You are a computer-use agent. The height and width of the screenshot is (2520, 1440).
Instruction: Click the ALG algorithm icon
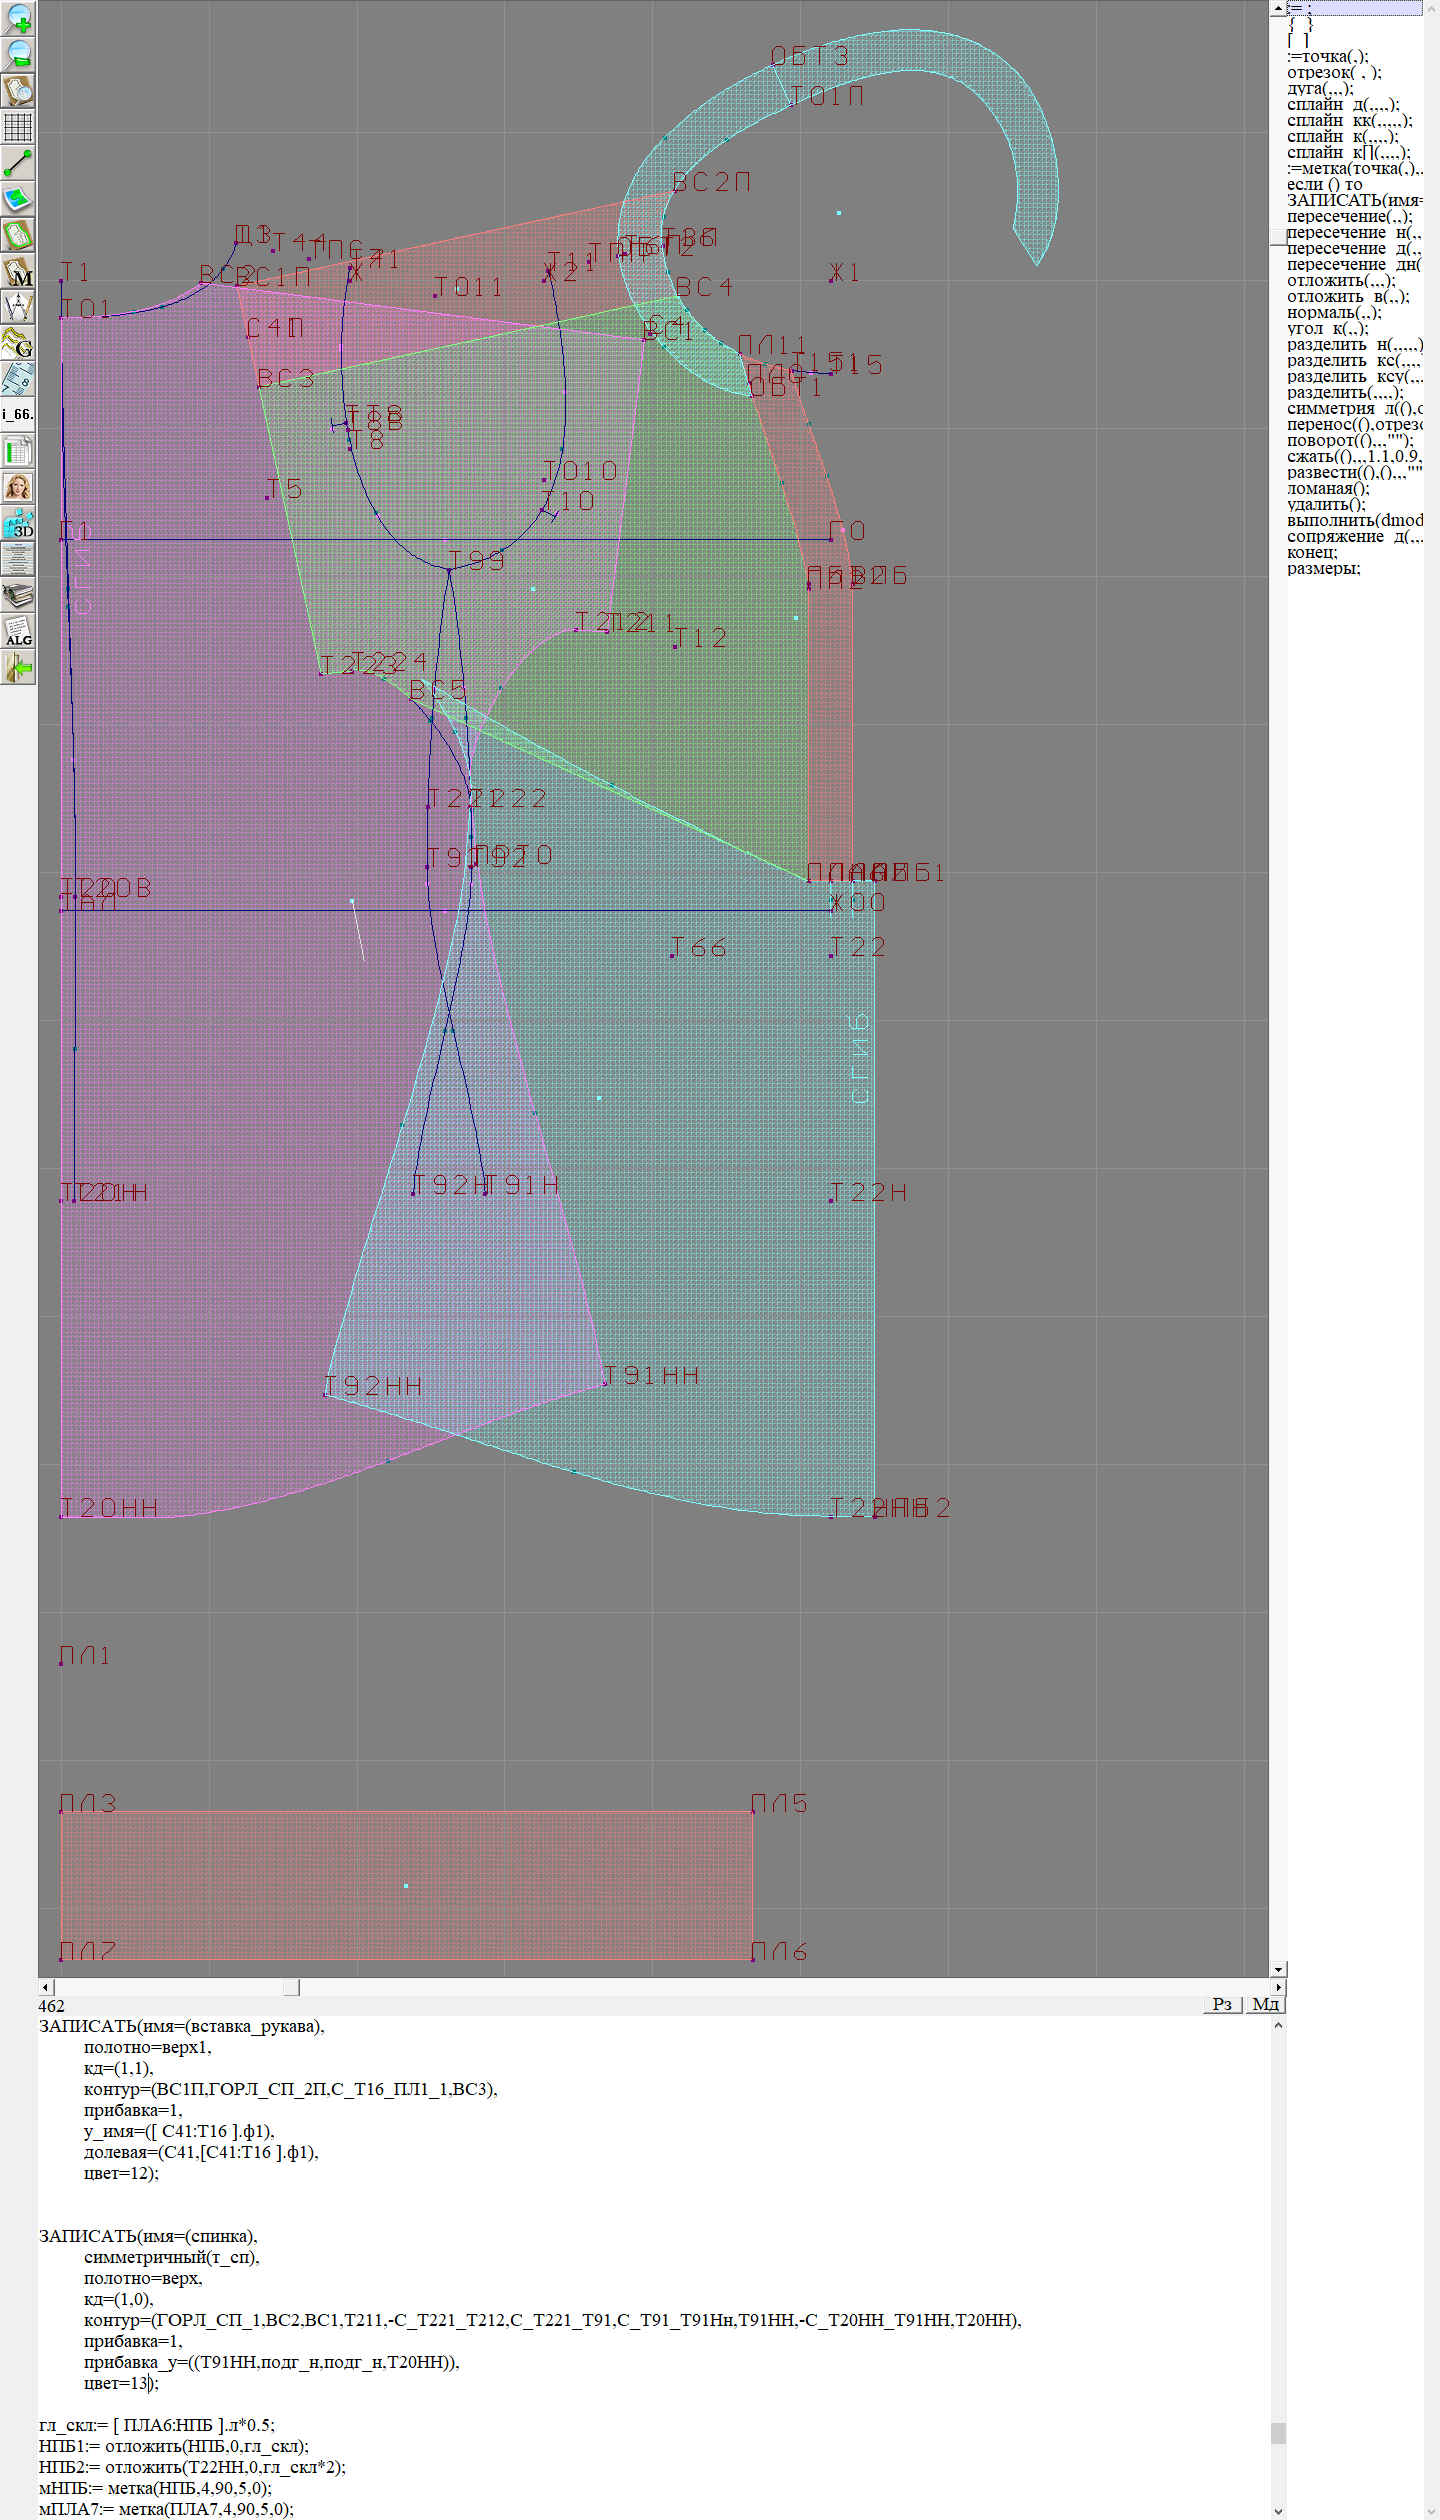coord(18,631)
